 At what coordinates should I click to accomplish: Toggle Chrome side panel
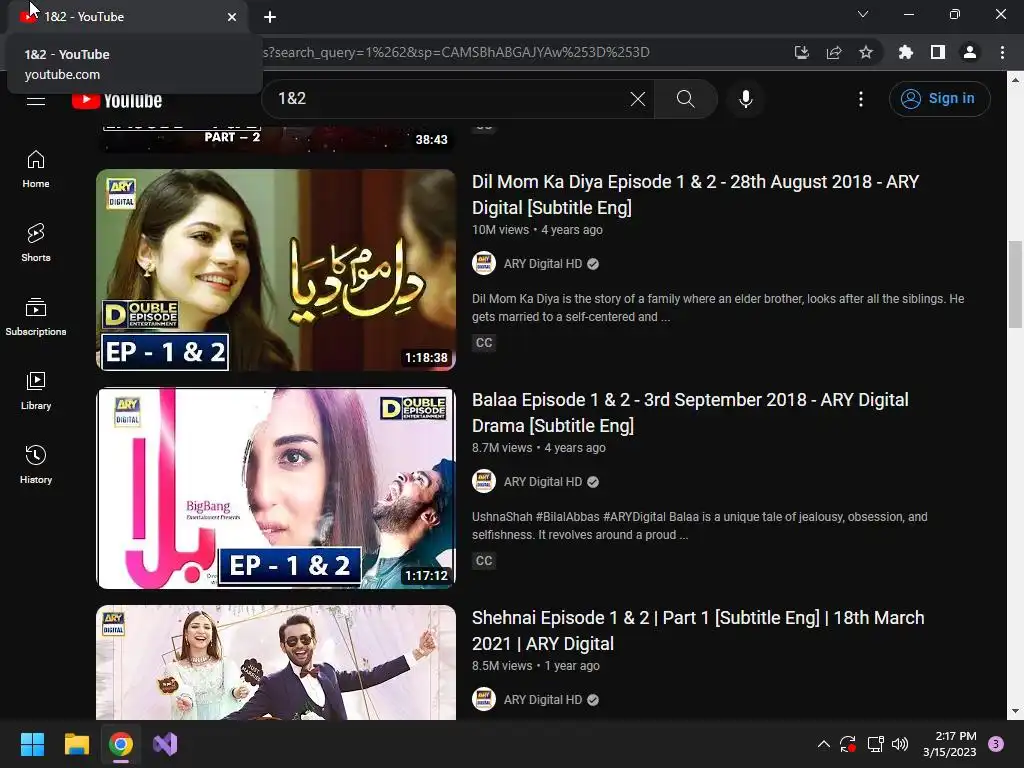pyautogui.click(x=937, y=52)
